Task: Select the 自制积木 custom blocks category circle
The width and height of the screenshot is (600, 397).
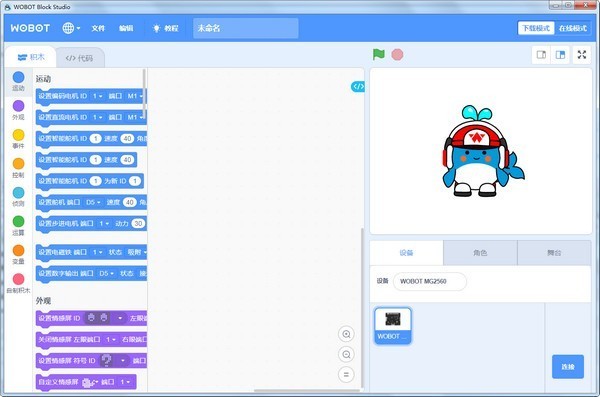Action: tap(18, 279)
